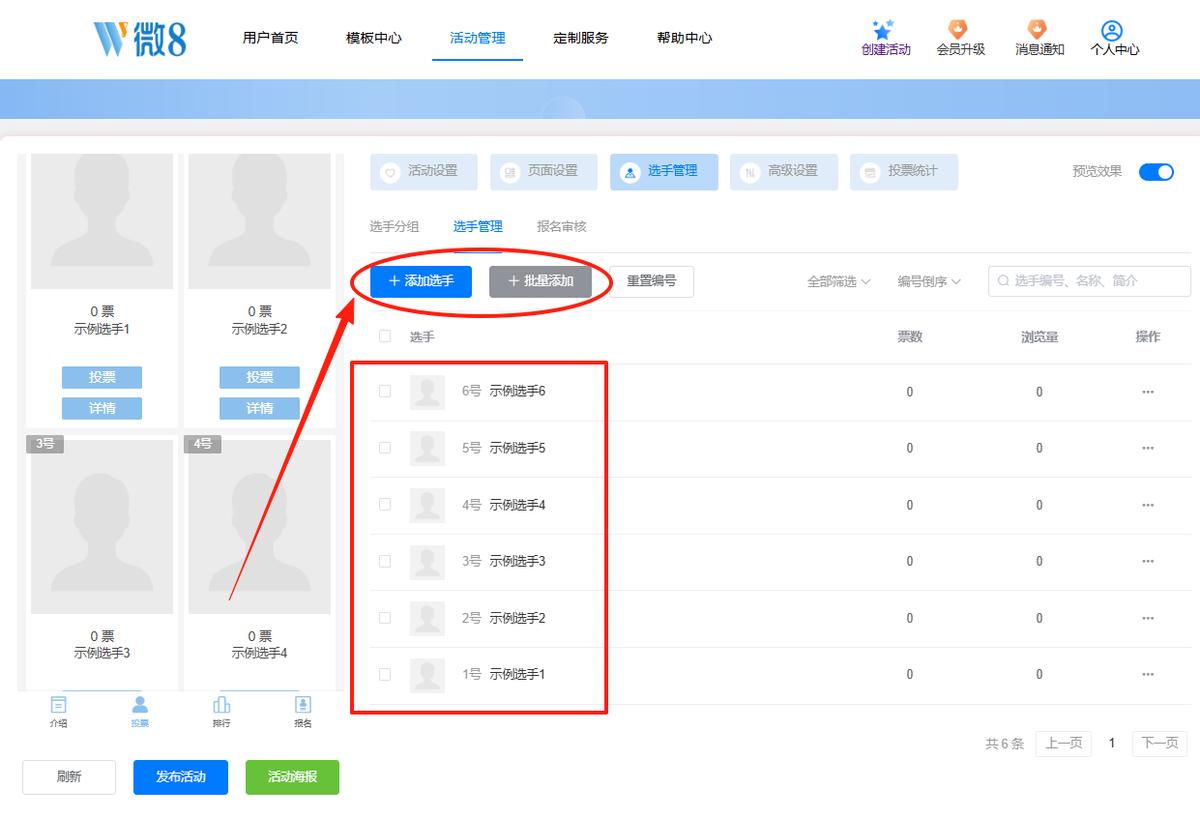Screen dimensions: 1200x817
Task: Click the 活动海报 button
Action: 292,777
